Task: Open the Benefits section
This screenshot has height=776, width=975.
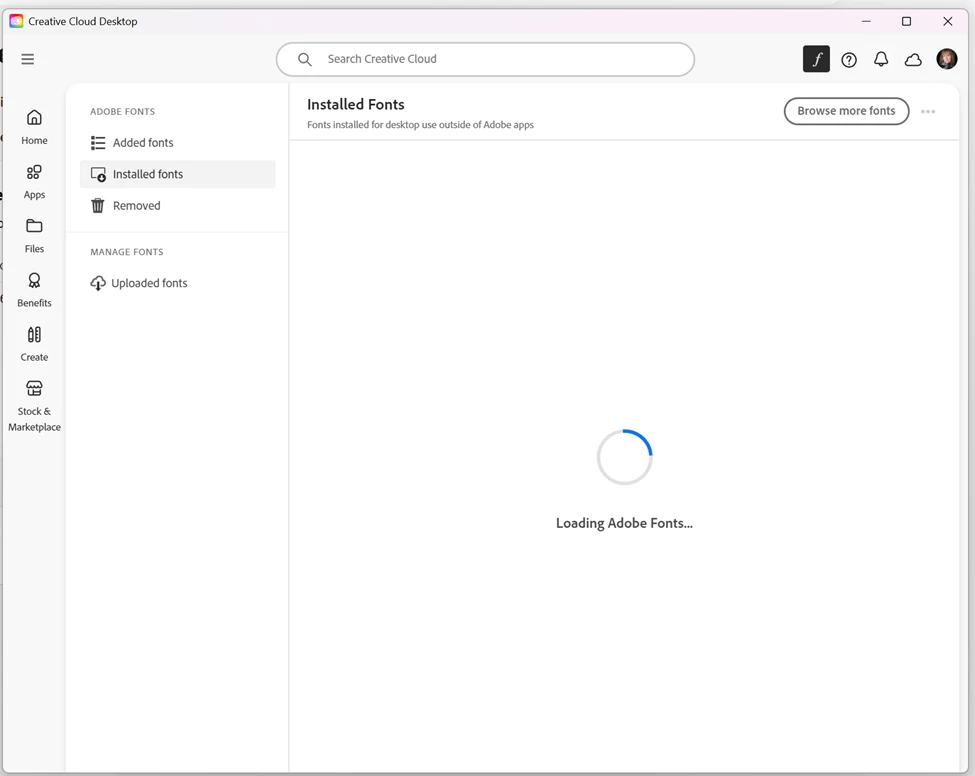Action: coord(34,290)
